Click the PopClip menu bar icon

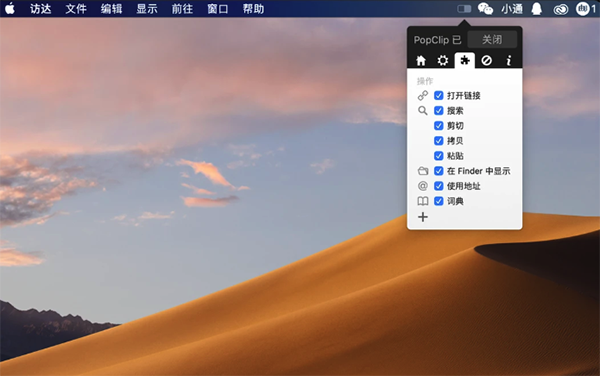tap(464, 8)
